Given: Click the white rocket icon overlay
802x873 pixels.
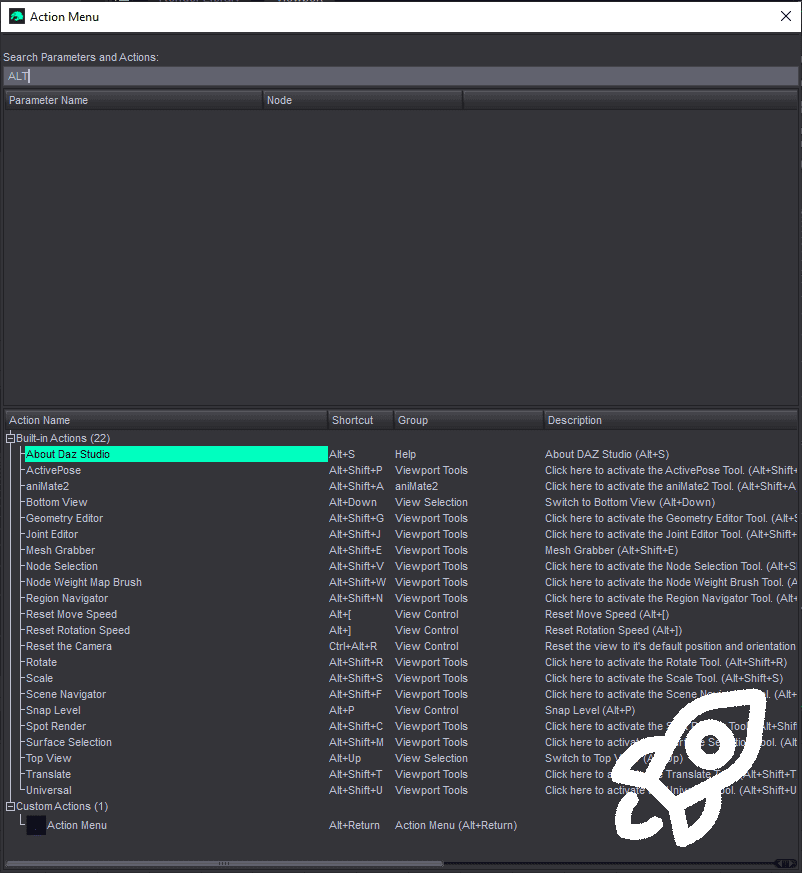Looking at the screenshot, I should (691, 768).
